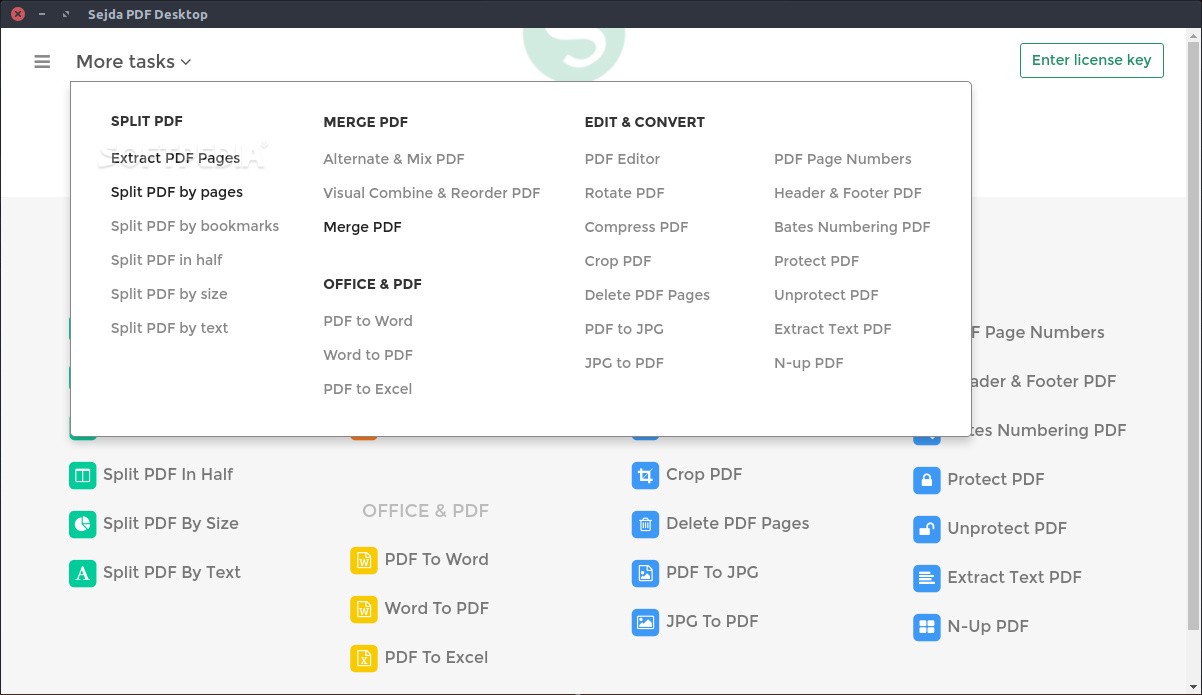Screen dimensions: 1202x695
Task: Open Unprotect PDF main page link
Action: click(1007, 528)
